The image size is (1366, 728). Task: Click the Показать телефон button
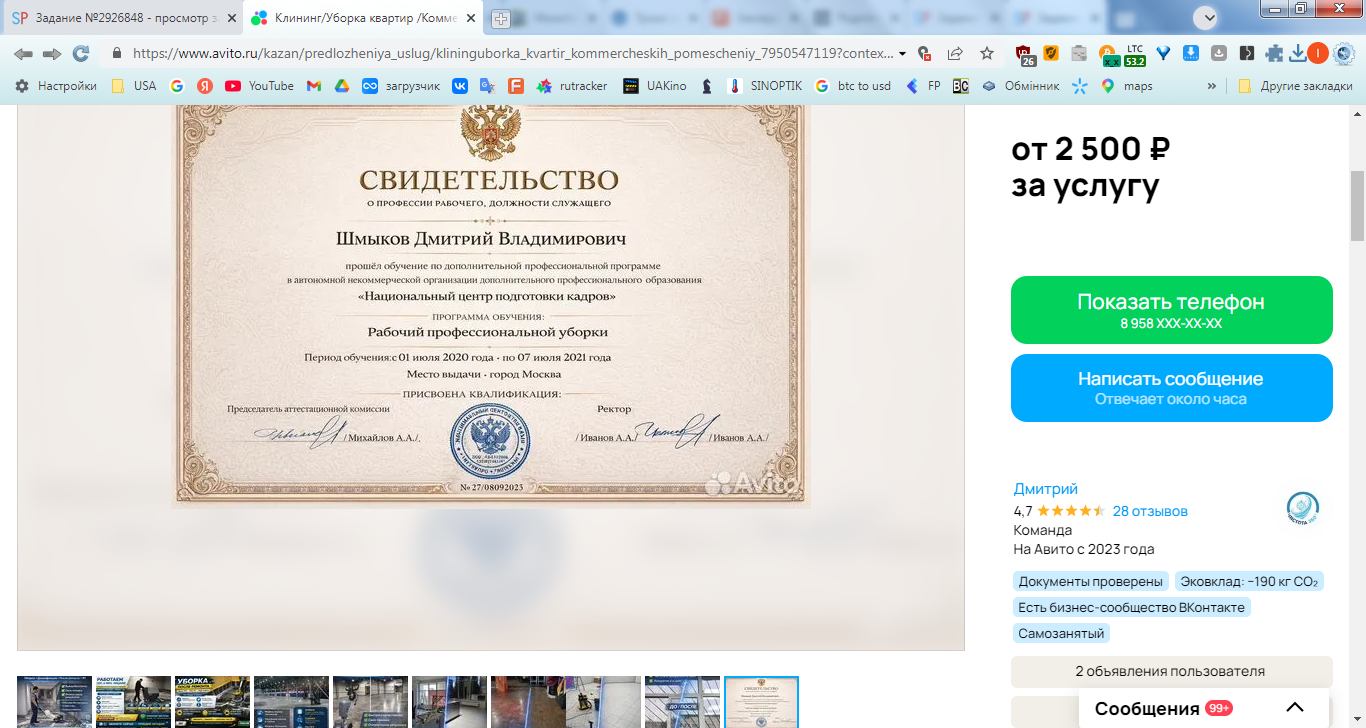(1171, 310)
